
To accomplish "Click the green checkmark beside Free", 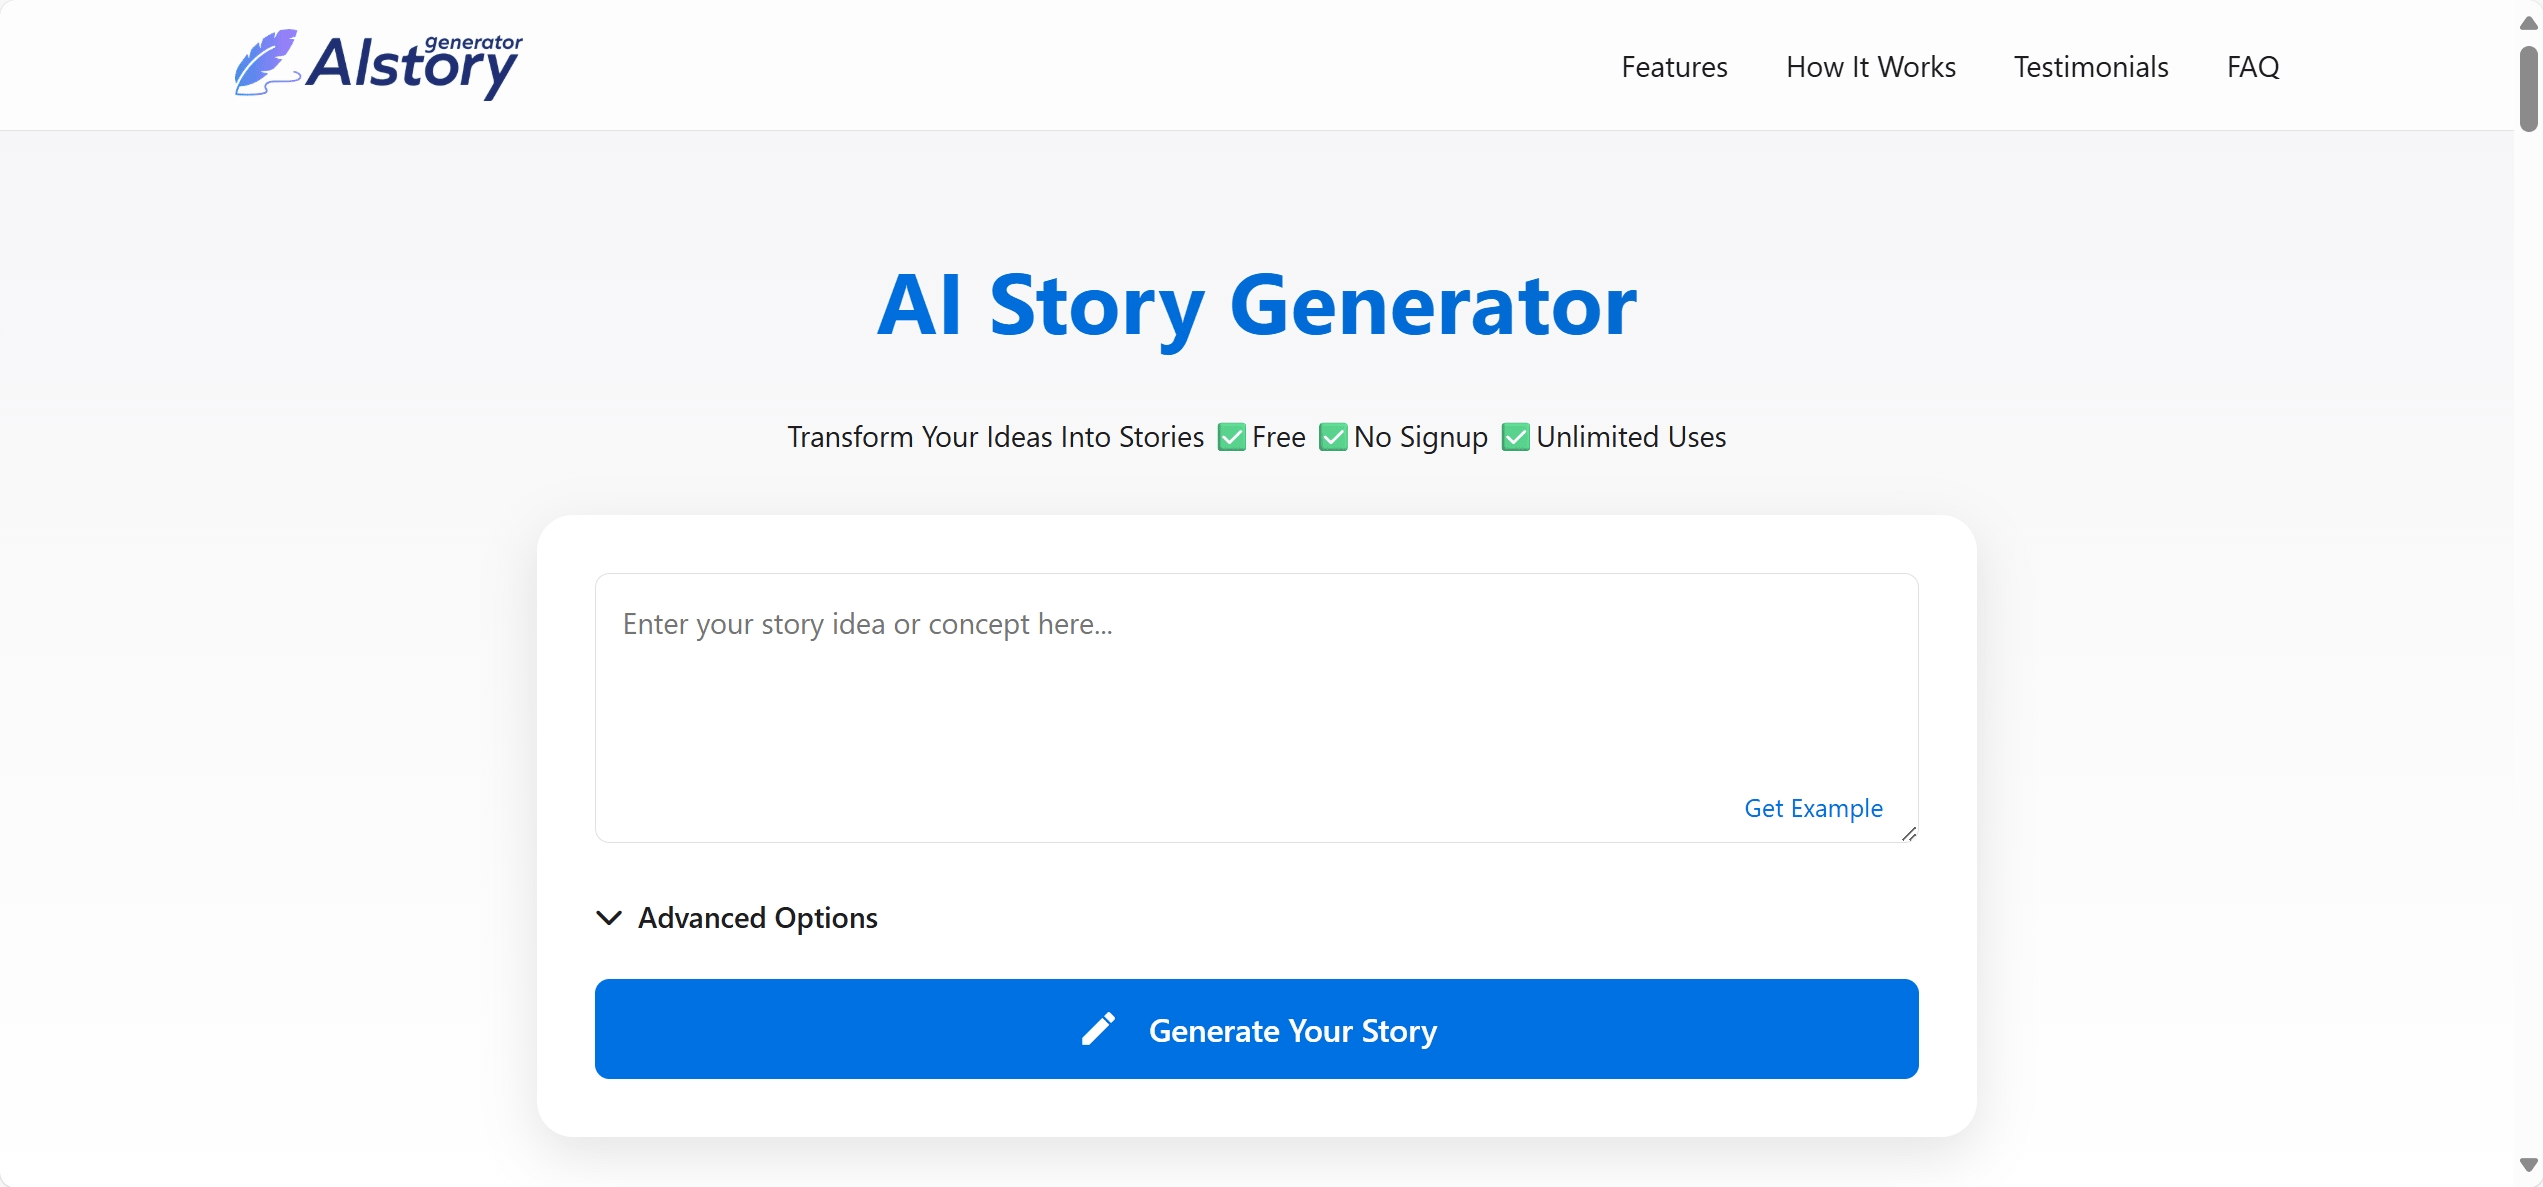I will (x=1231, y=437).
